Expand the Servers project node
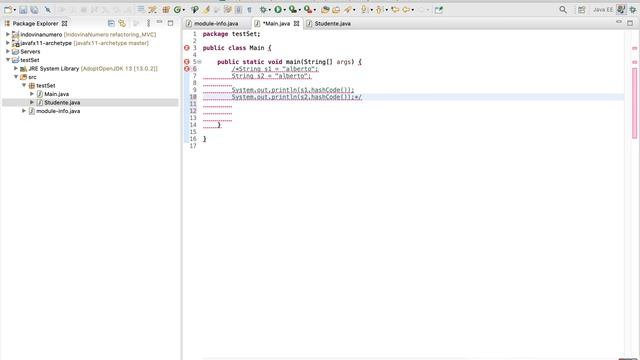This screenshot has width=640, height=360. 8,51
